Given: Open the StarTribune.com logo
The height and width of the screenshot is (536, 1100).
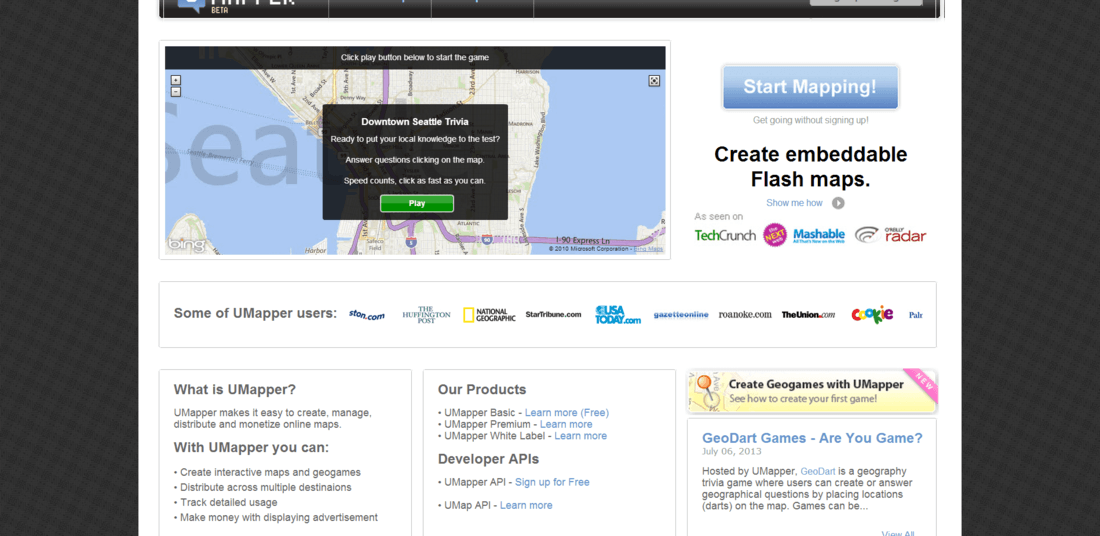Looking at the screenshot, I should 554,314.
